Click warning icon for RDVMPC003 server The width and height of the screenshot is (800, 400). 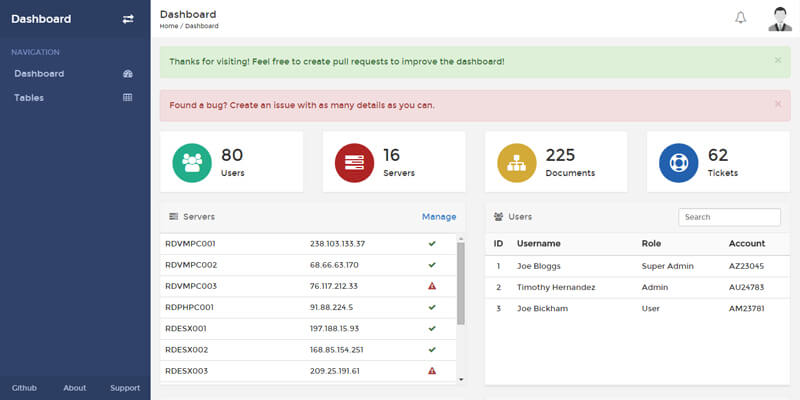coord(432,286)
